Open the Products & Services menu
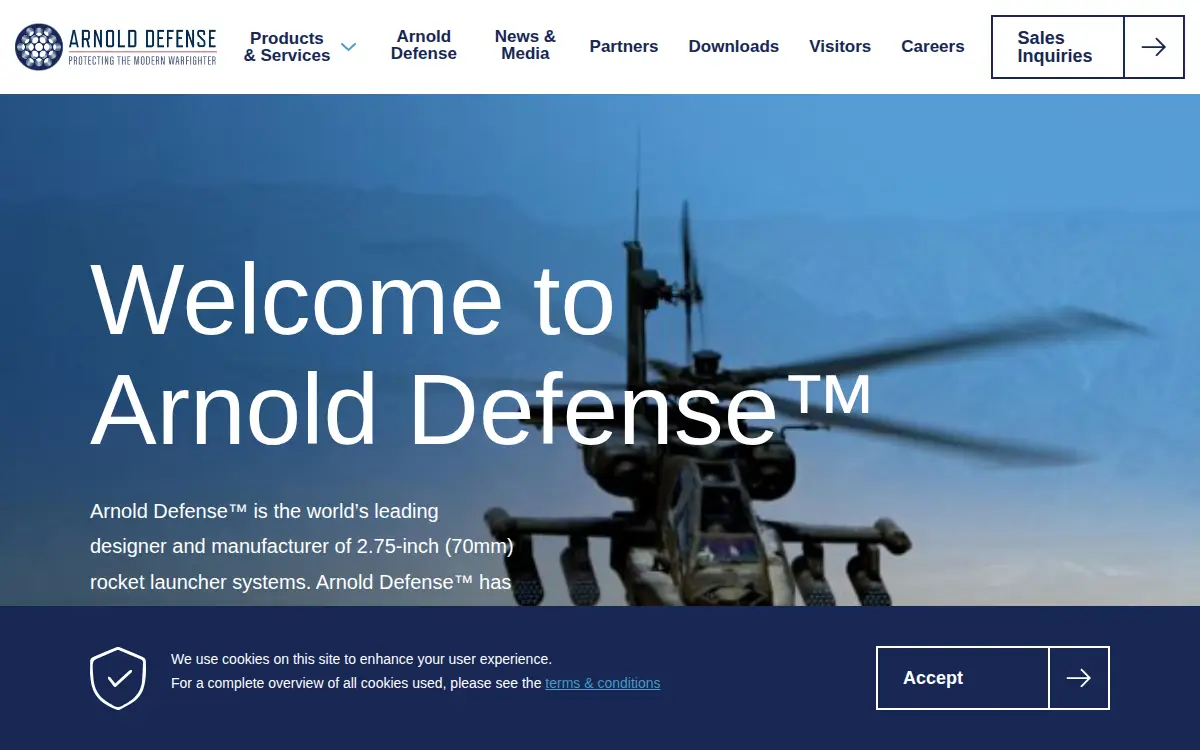The height and width of the screenshot is (750, 1200). point(287,47)
